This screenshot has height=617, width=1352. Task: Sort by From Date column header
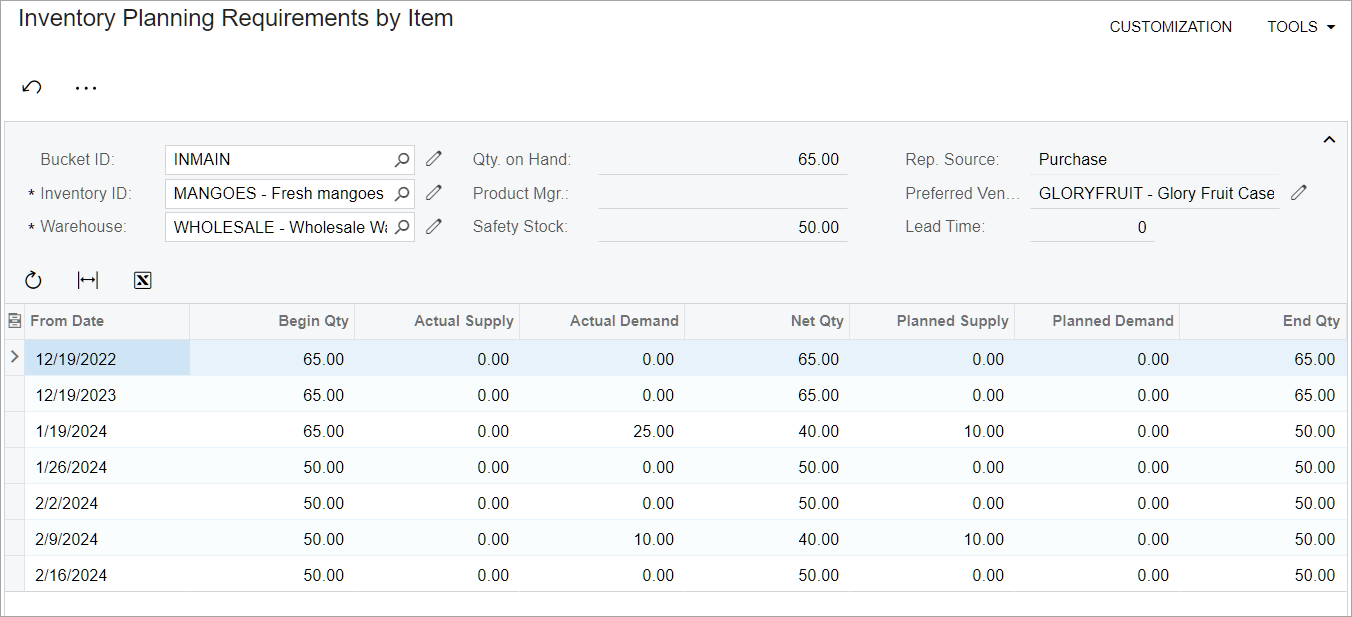tap(107, 321)
